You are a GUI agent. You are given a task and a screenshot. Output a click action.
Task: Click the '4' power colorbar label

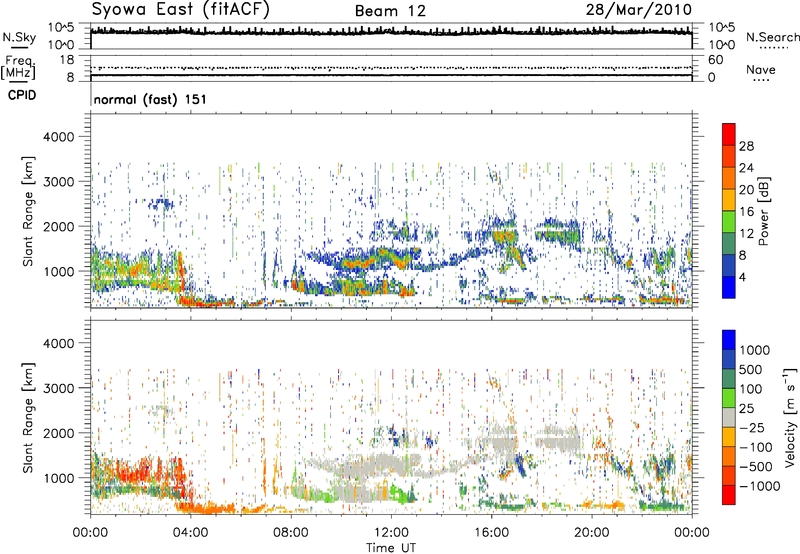point(742,278)
